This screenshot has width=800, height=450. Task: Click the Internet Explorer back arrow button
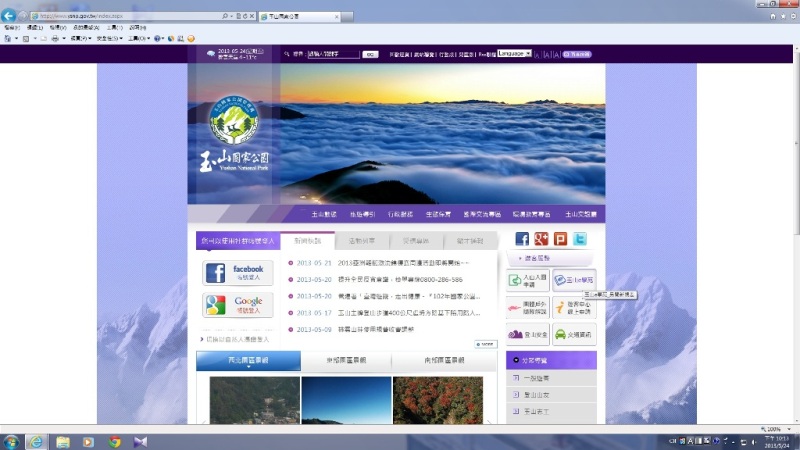tap(9, 16)
